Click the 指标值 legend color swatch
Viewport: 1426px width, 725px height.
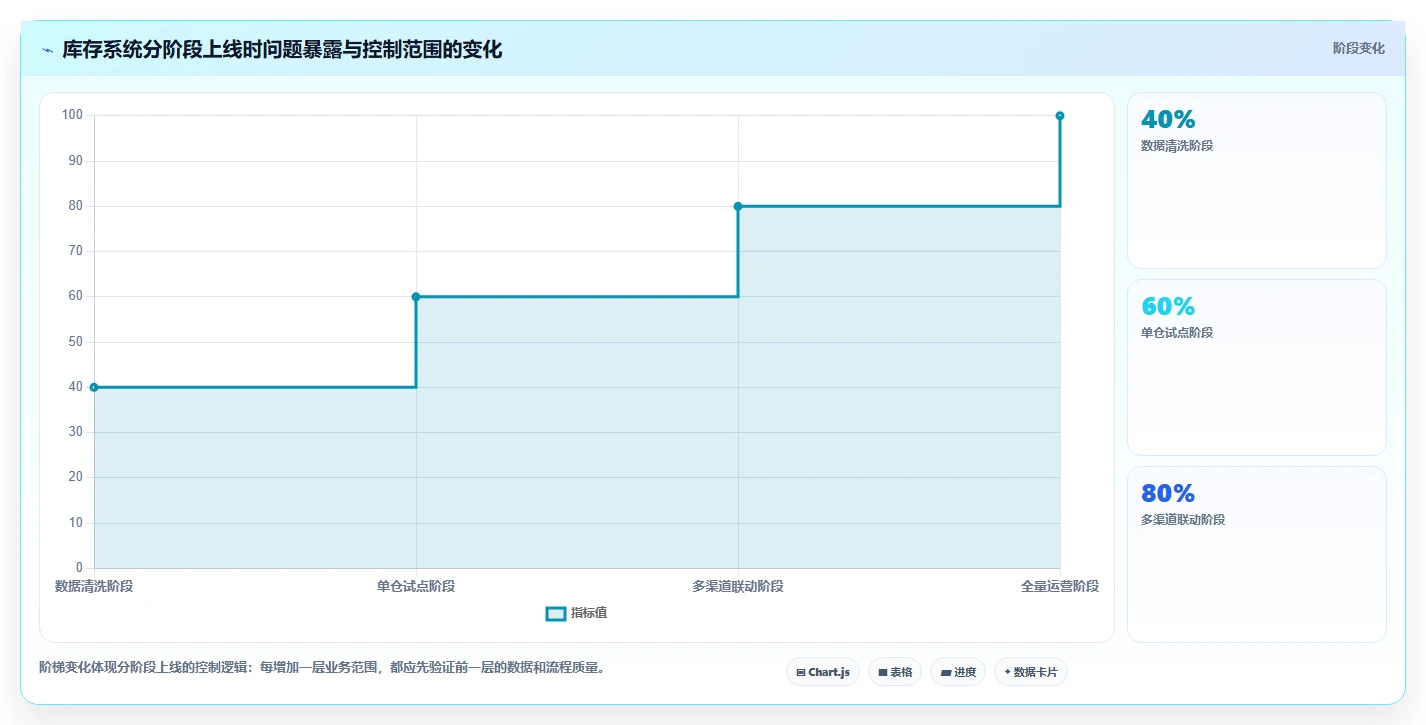556,613
